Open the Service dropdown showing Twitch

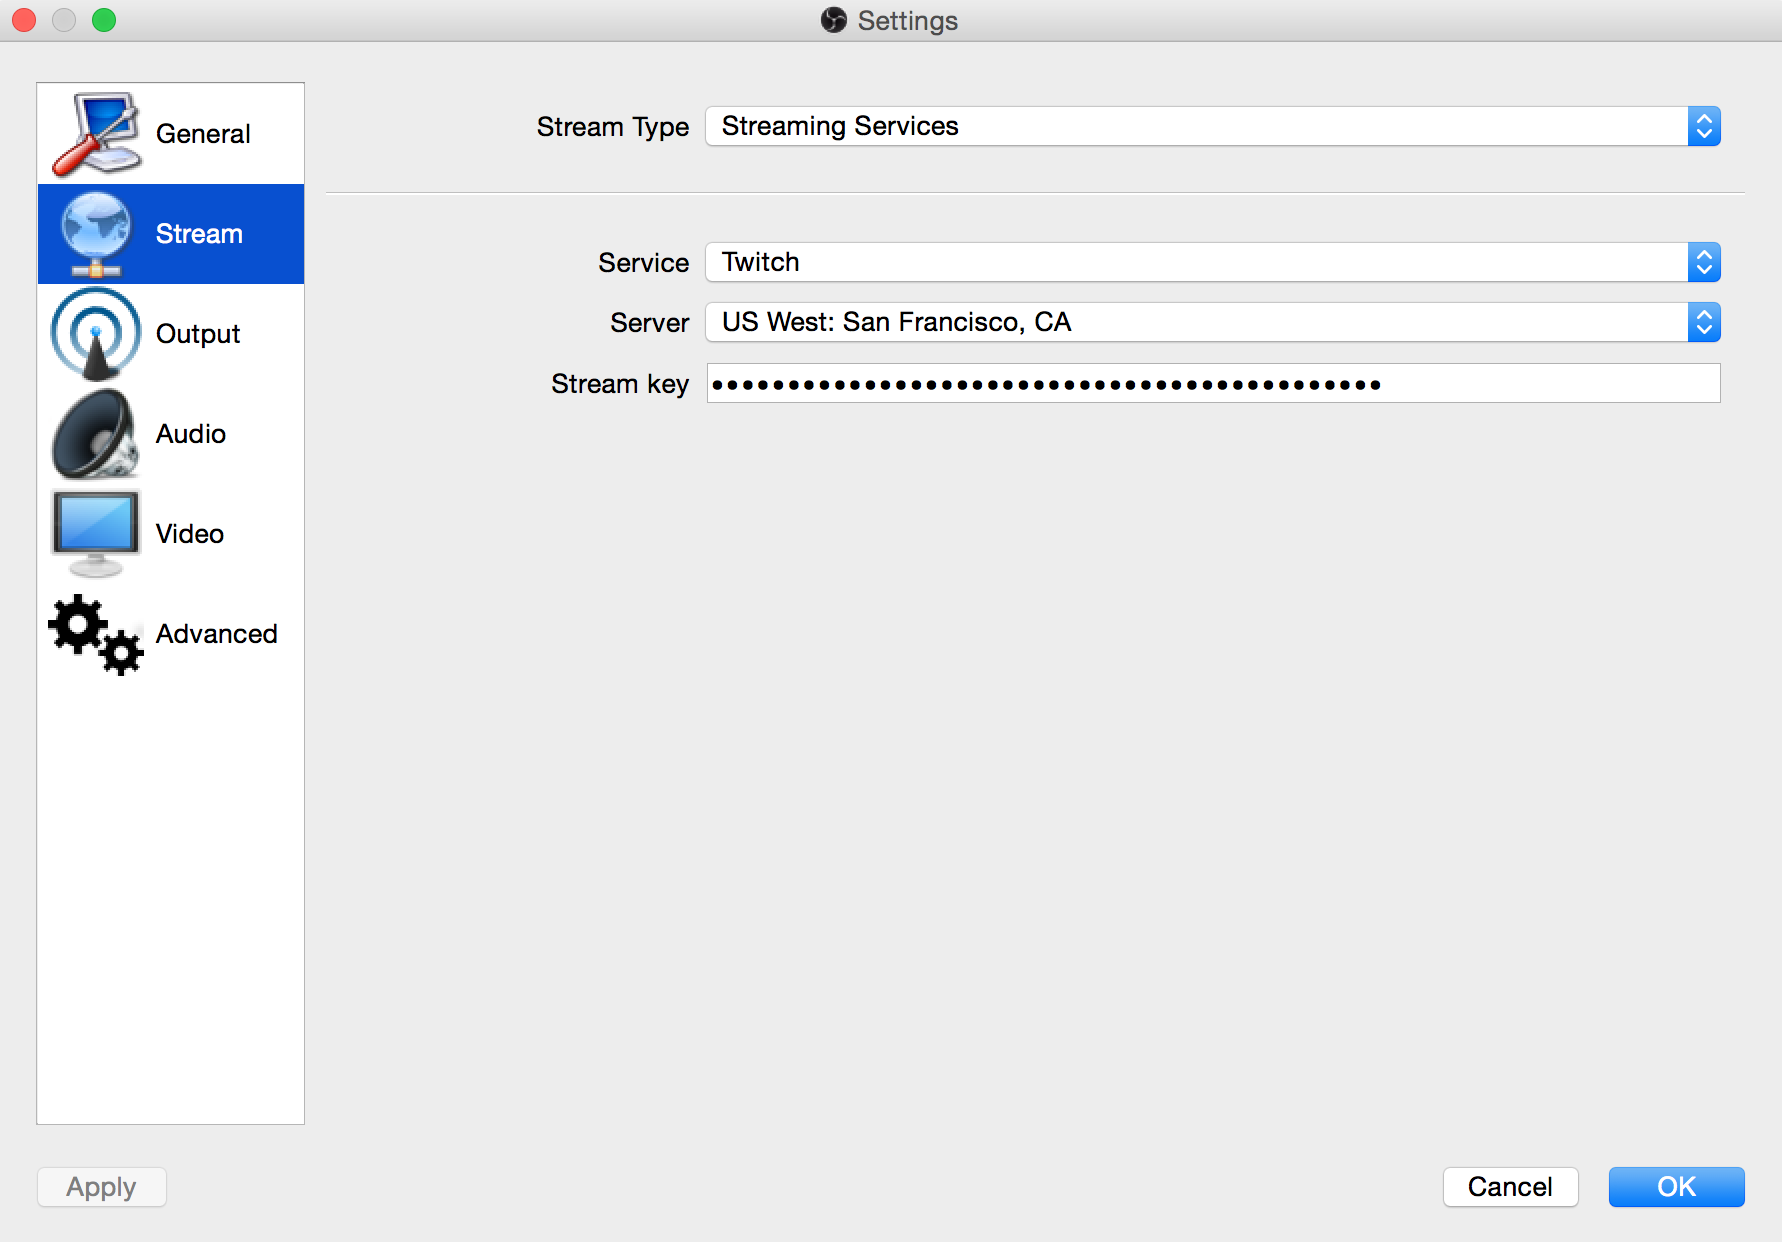coord(1213,262)
